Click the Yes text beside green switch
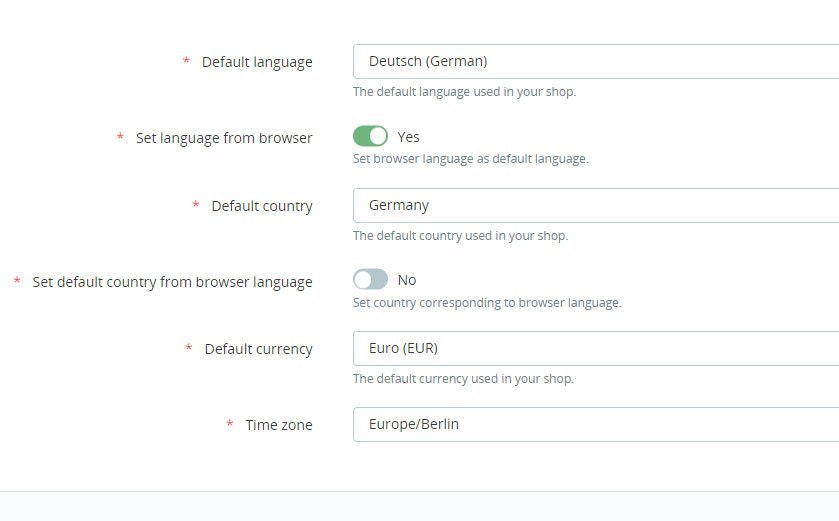The width and height of the screenshot is (839, 521). pos(408,137)
